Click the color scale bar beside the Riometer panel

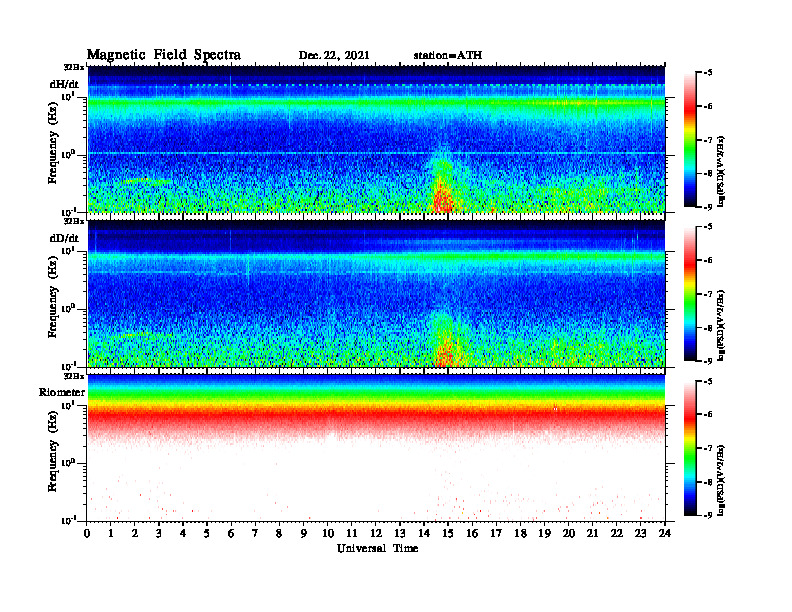(x=690, y=448)
